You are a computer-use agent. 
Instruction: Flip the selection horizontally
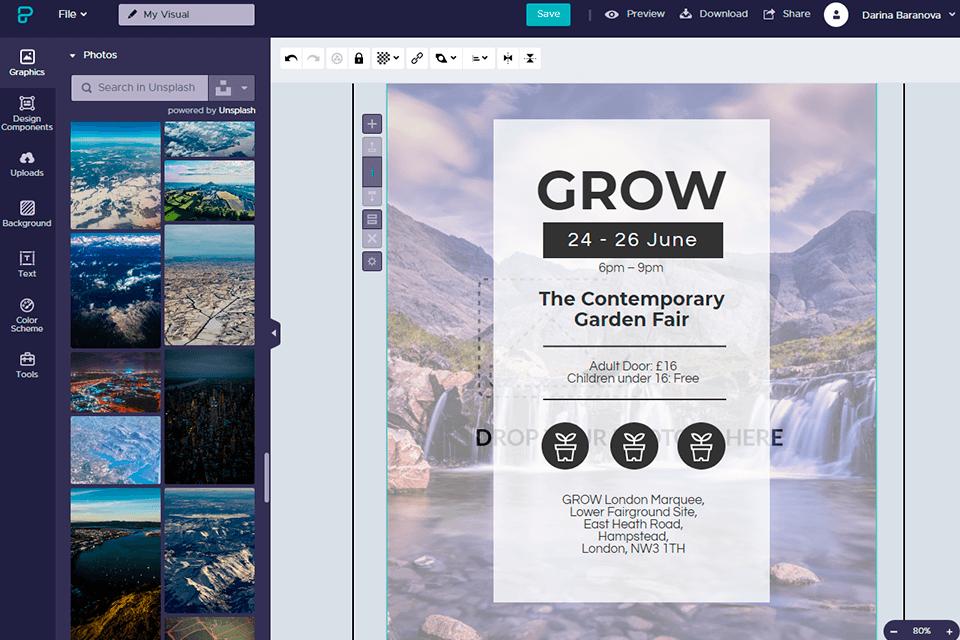pyautogui.click(x=508, y=59)
